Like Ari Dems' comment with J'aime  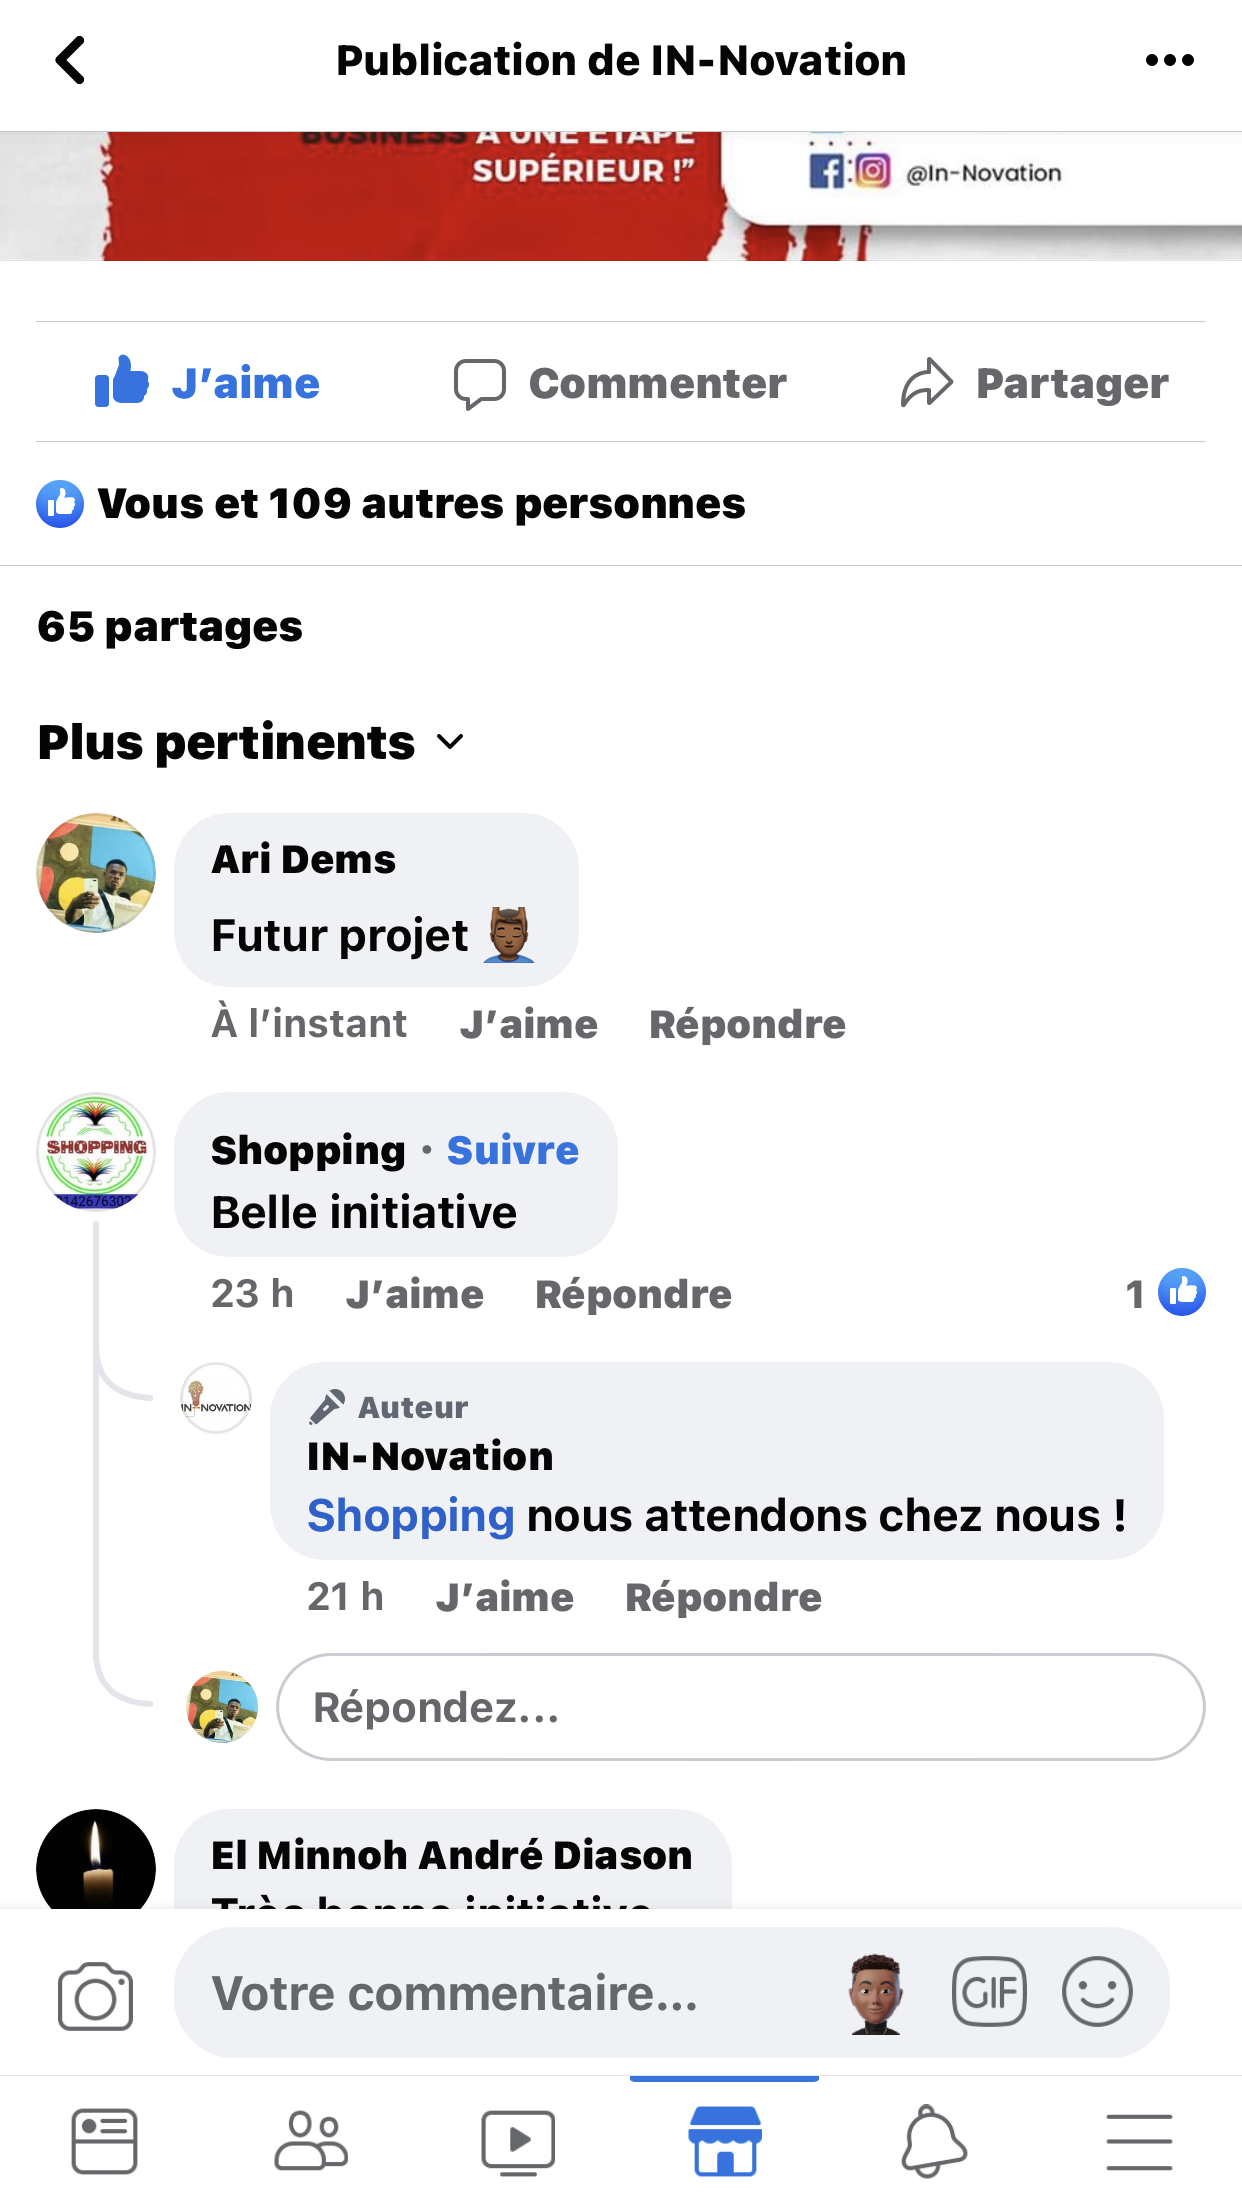tap(528, 1025)
